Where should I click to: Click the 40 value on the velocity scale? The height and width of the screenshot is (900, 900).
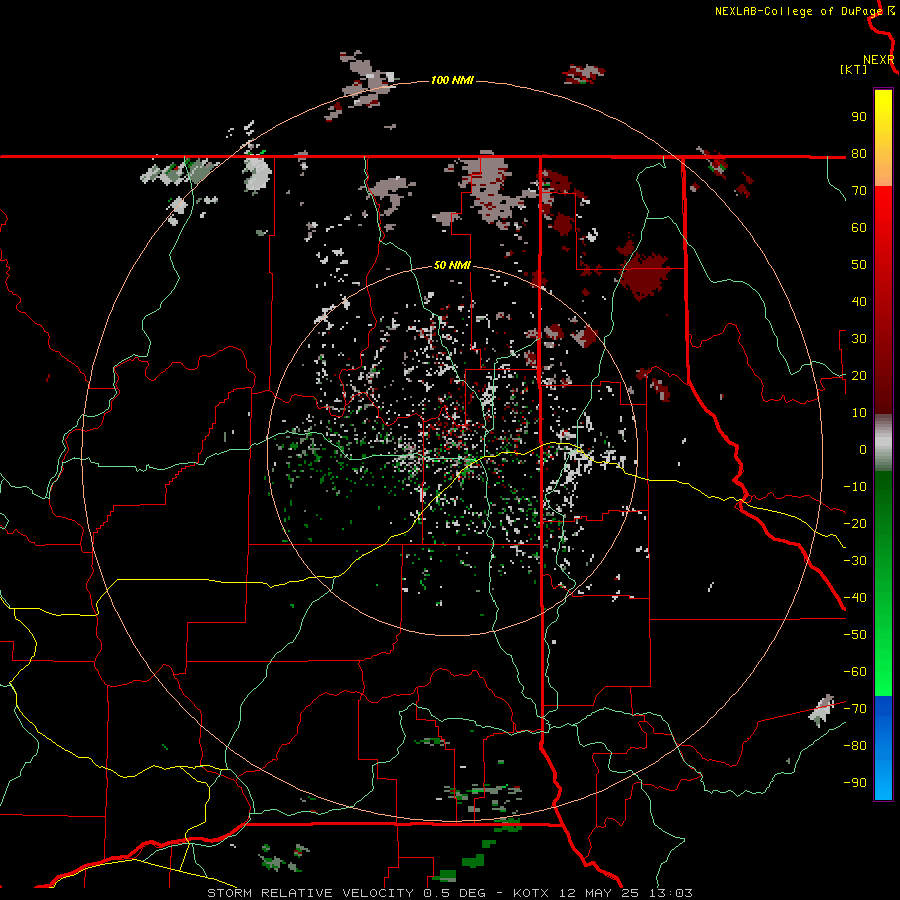point(859,301)
